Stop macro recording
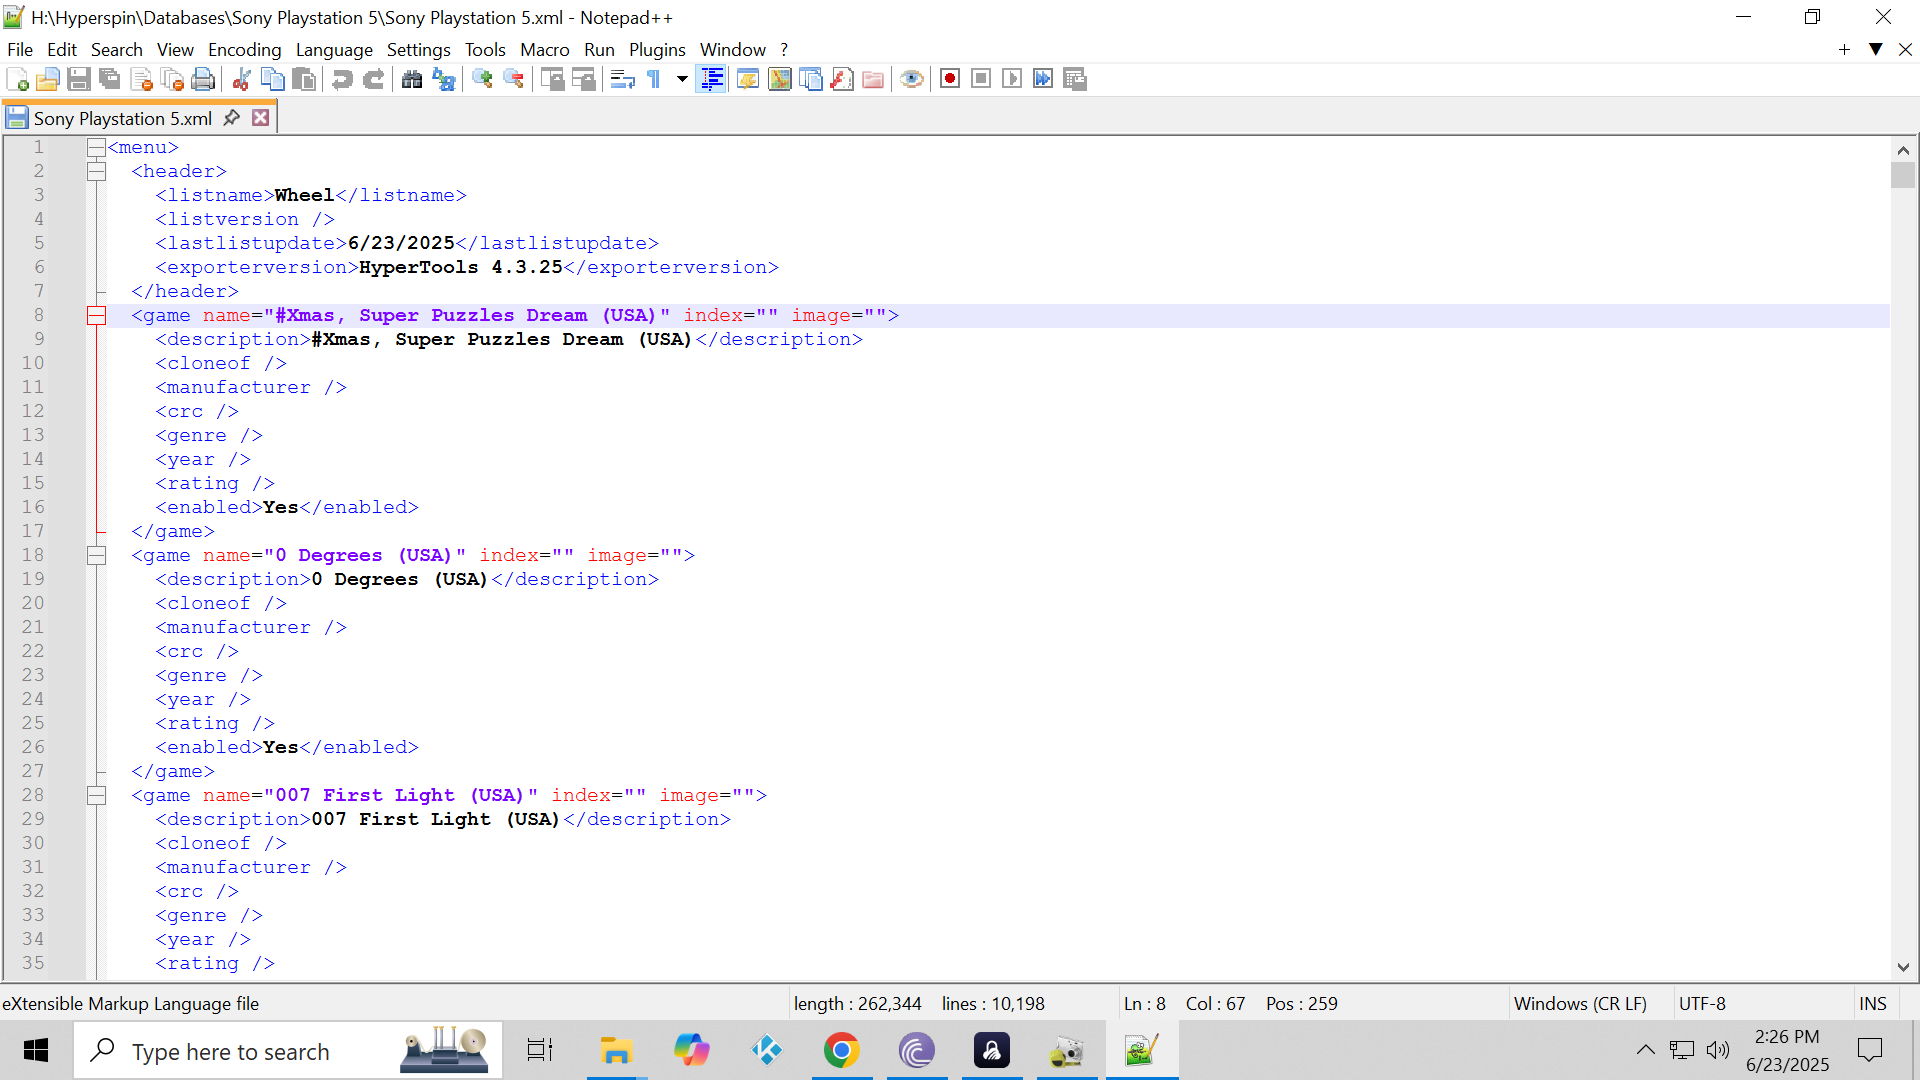Screen dimensions: 1920x1080 [x=981, y=79]
